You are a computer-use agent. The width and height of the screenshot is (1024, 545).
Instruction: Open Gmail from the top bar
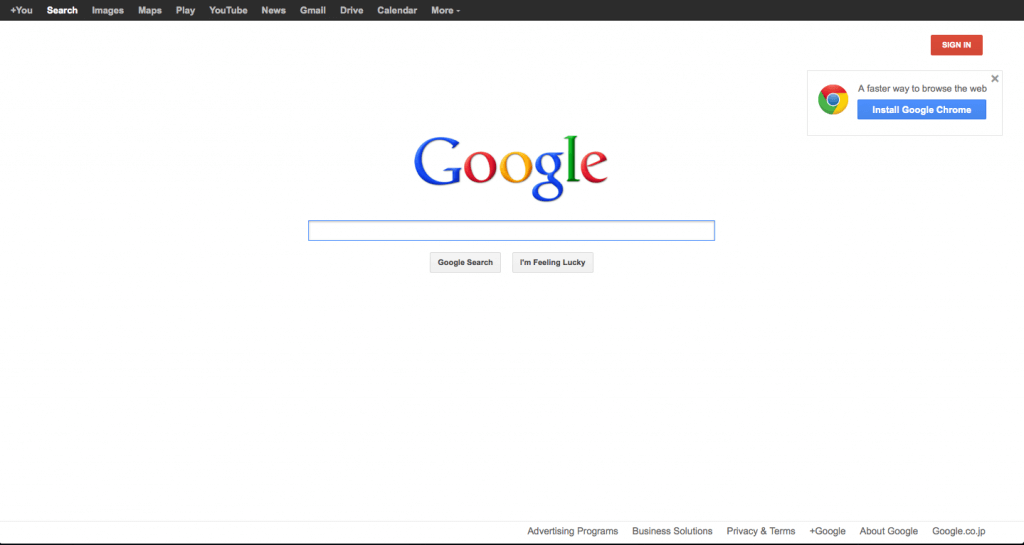click(313, 10)
